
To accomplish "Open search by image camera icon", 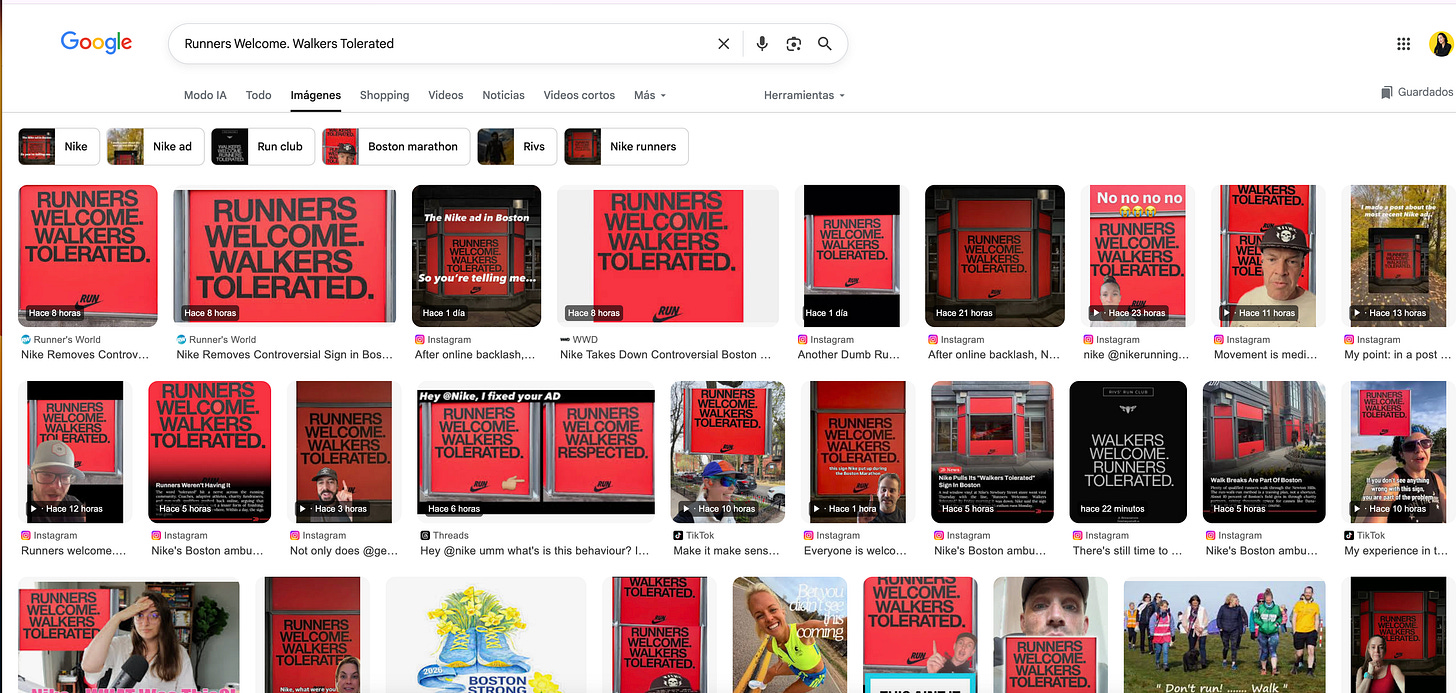I will click(x=793, y=44).
